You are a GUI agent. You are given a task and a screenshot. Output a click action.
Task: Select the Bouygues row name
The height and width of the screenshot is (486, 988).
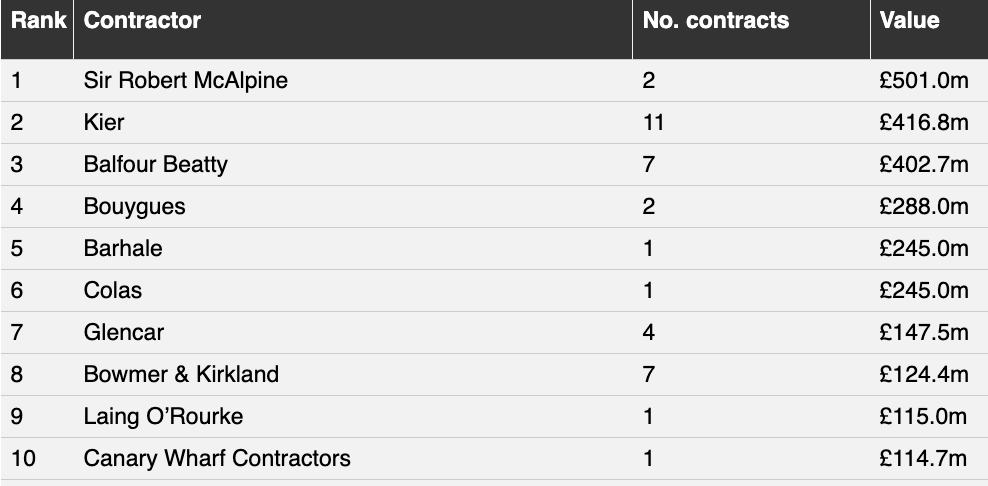134,206
